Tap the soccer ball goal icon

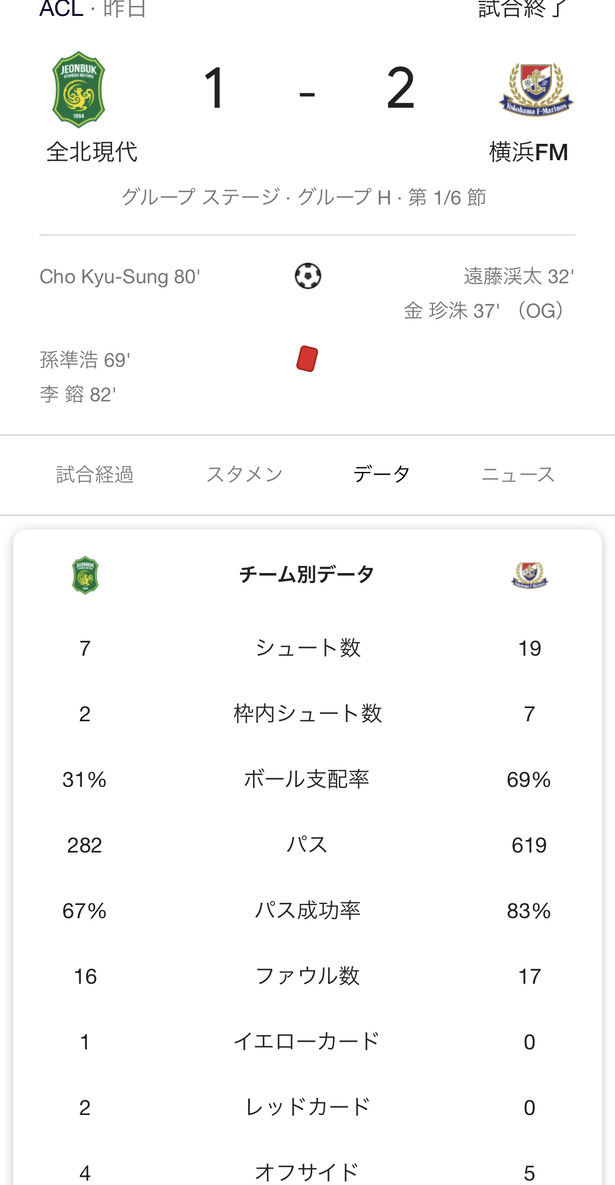(x=308, y=276)
